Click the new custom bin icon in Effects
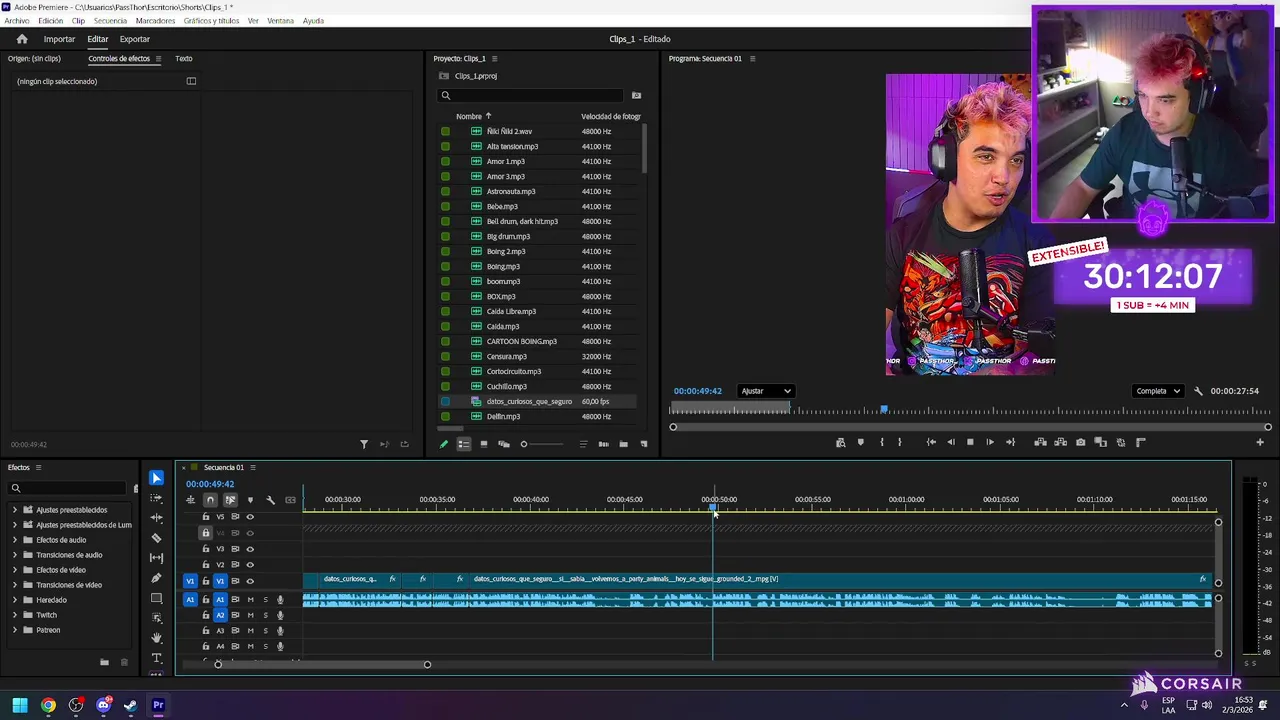Image resolution: width=1280 pixels, height=720 pixels. [x=104, y=662]
